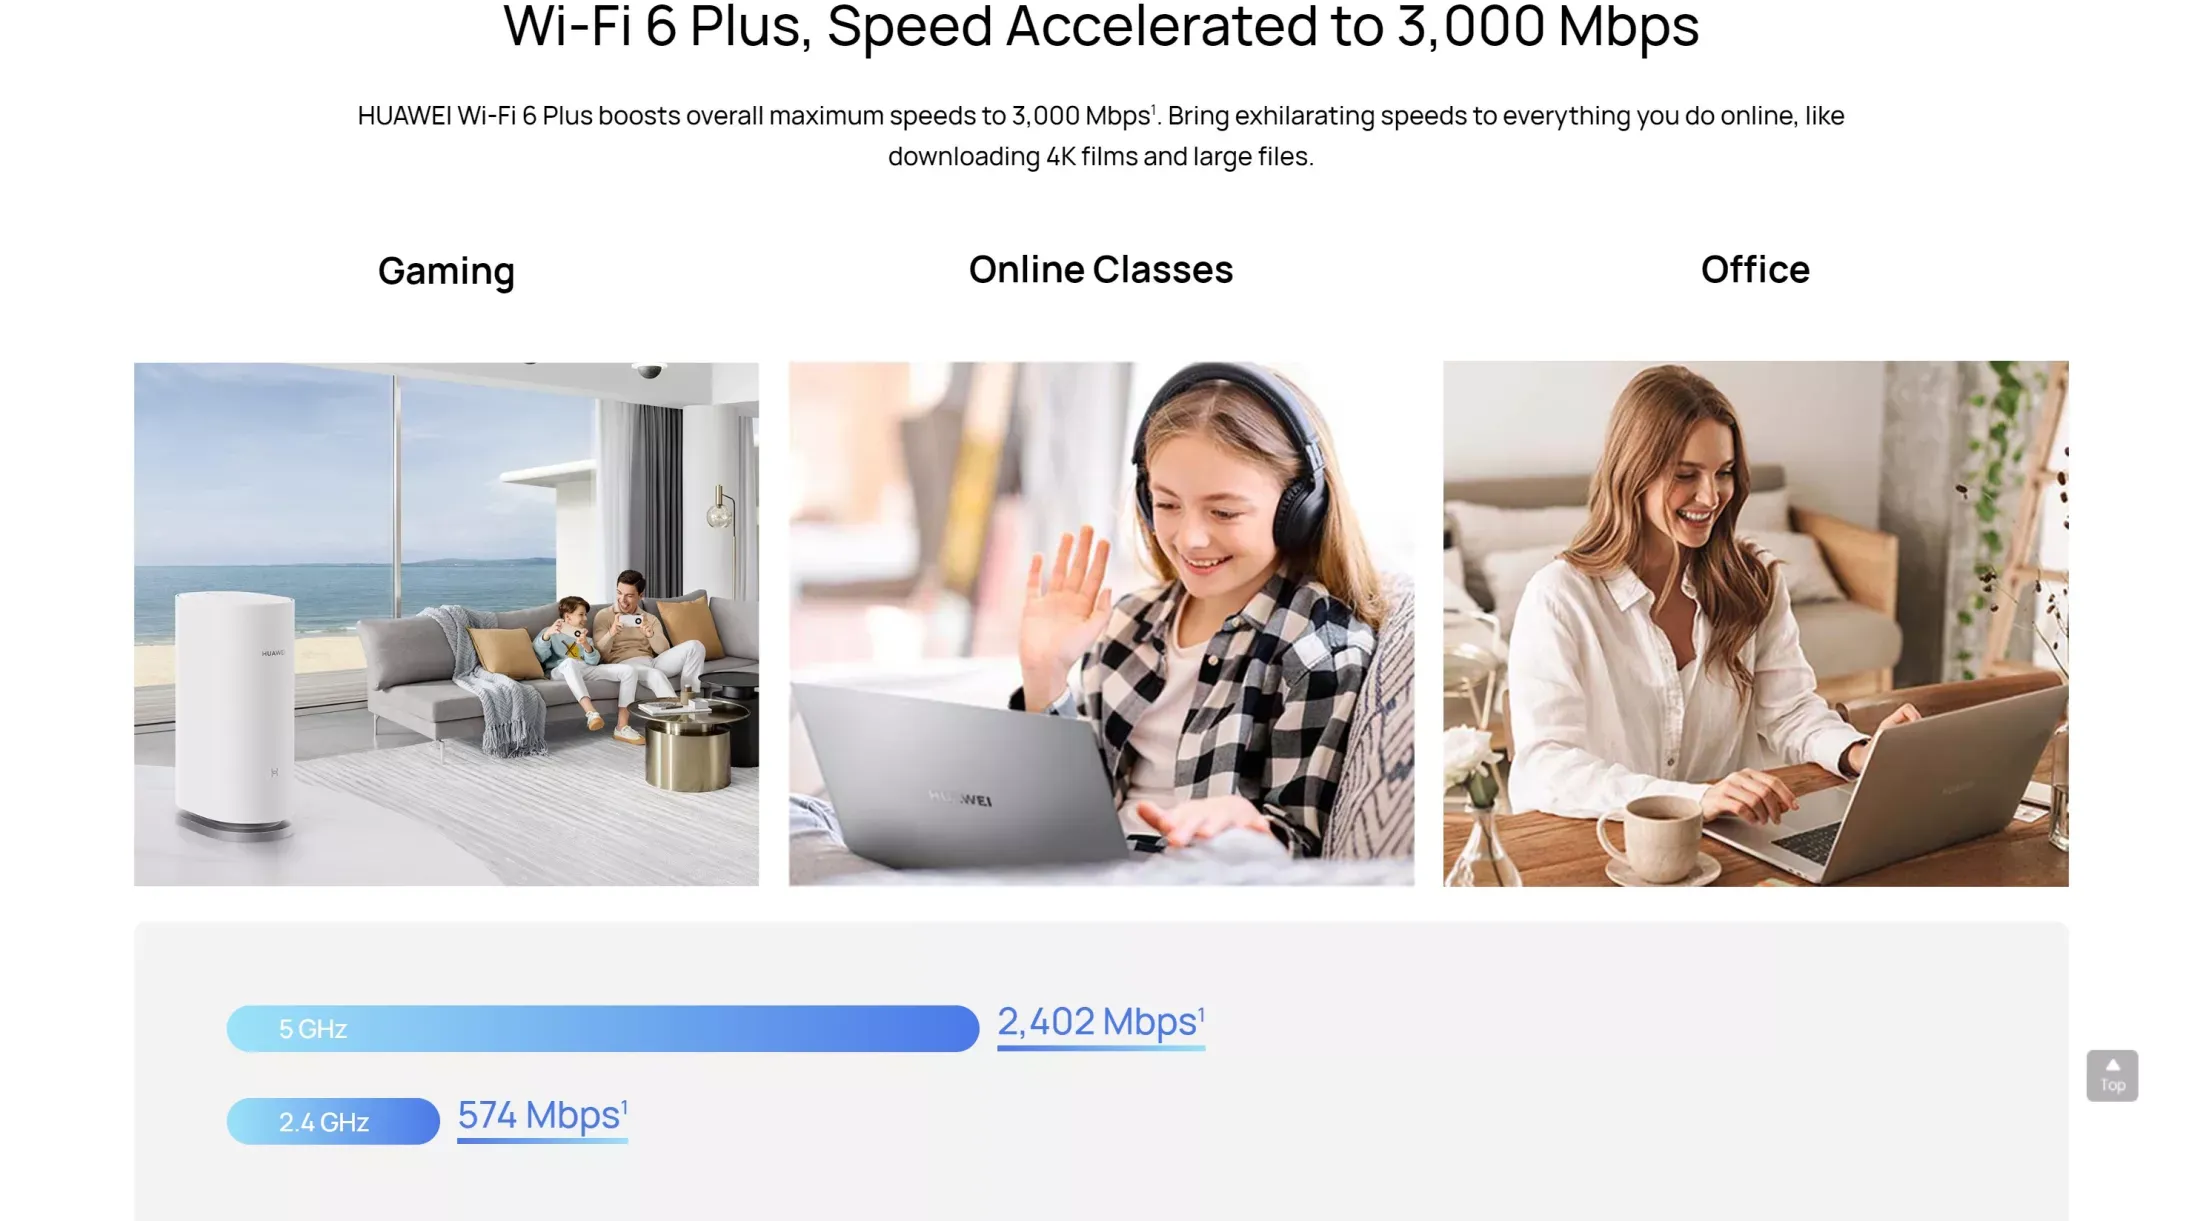Screen dimensions: 2200x1221
Task: Click footnote 1 after 3,000 Mbps in paragraph
Action: coord(1153,109)
